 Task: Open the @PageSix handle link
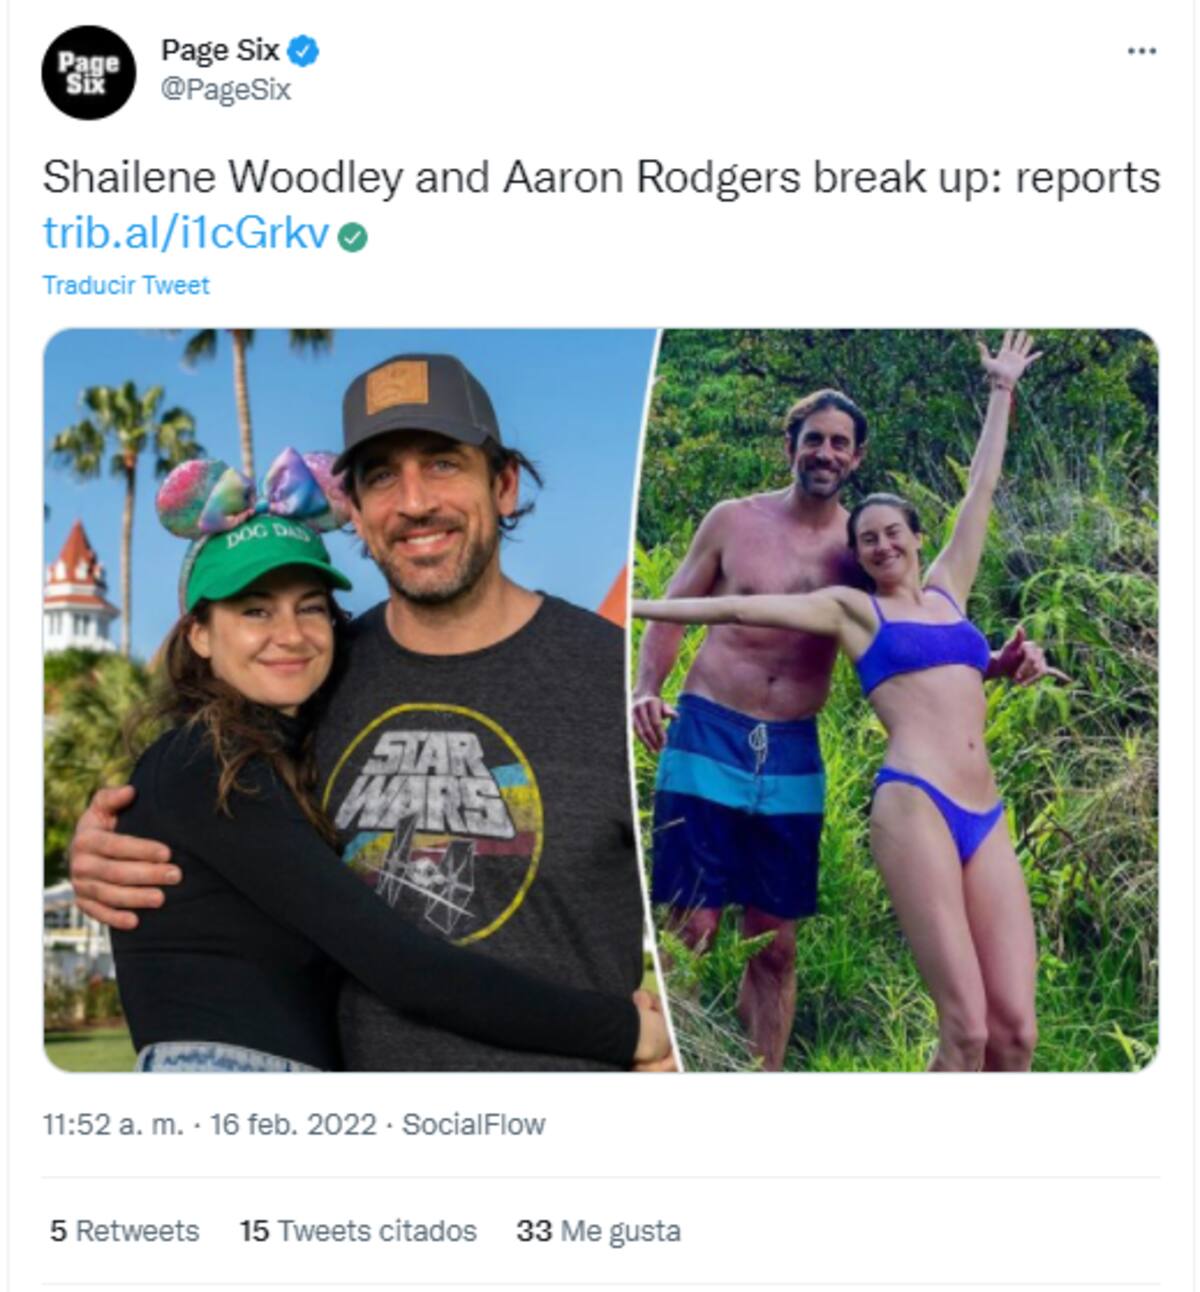coord(225,90)
